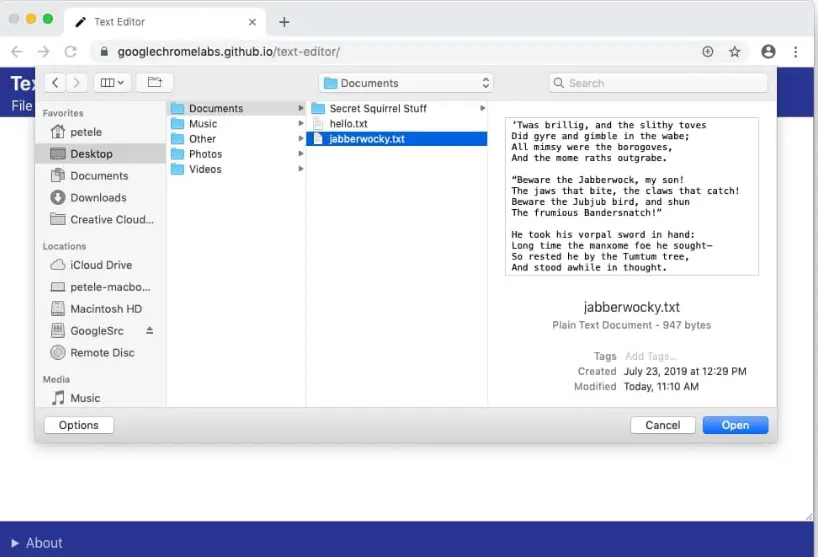This screenshot has width=818, height=557.
Task: Select petele-macbo... computer in Locations
Action: (100, 287)
